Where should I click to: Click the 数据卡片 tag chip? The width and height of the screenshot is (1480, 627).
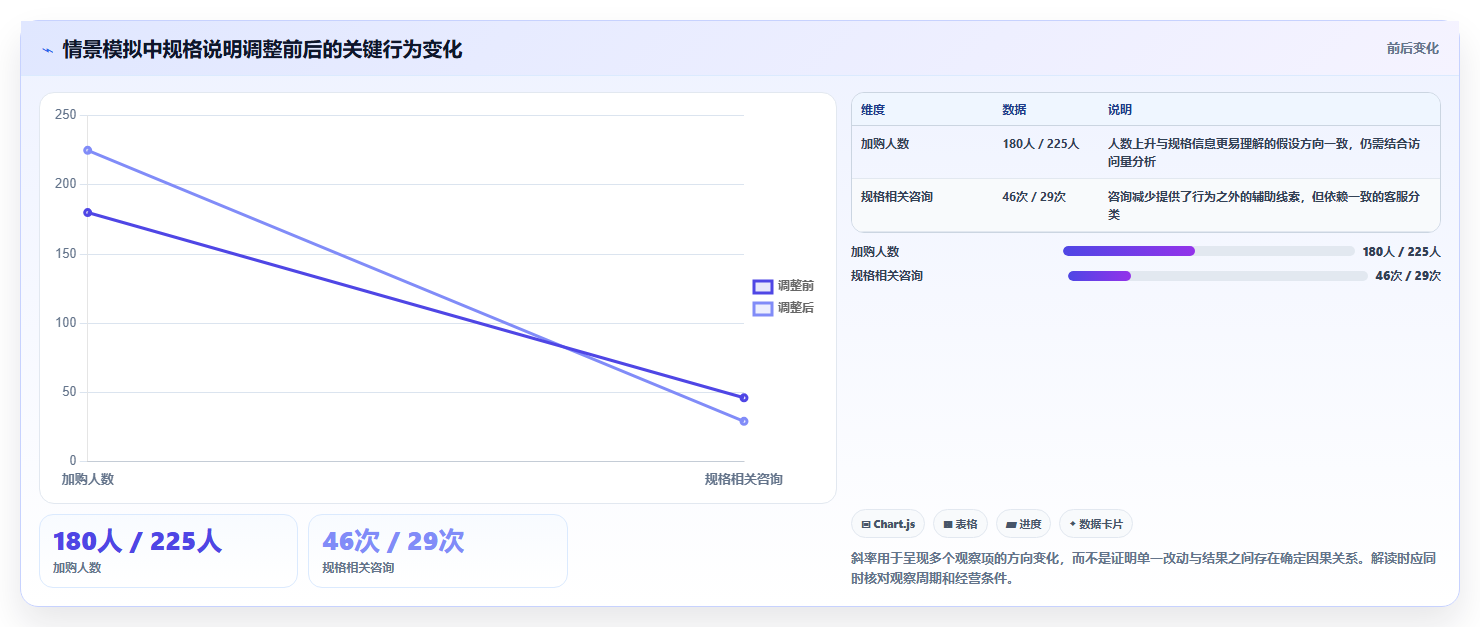(1096, 524)
